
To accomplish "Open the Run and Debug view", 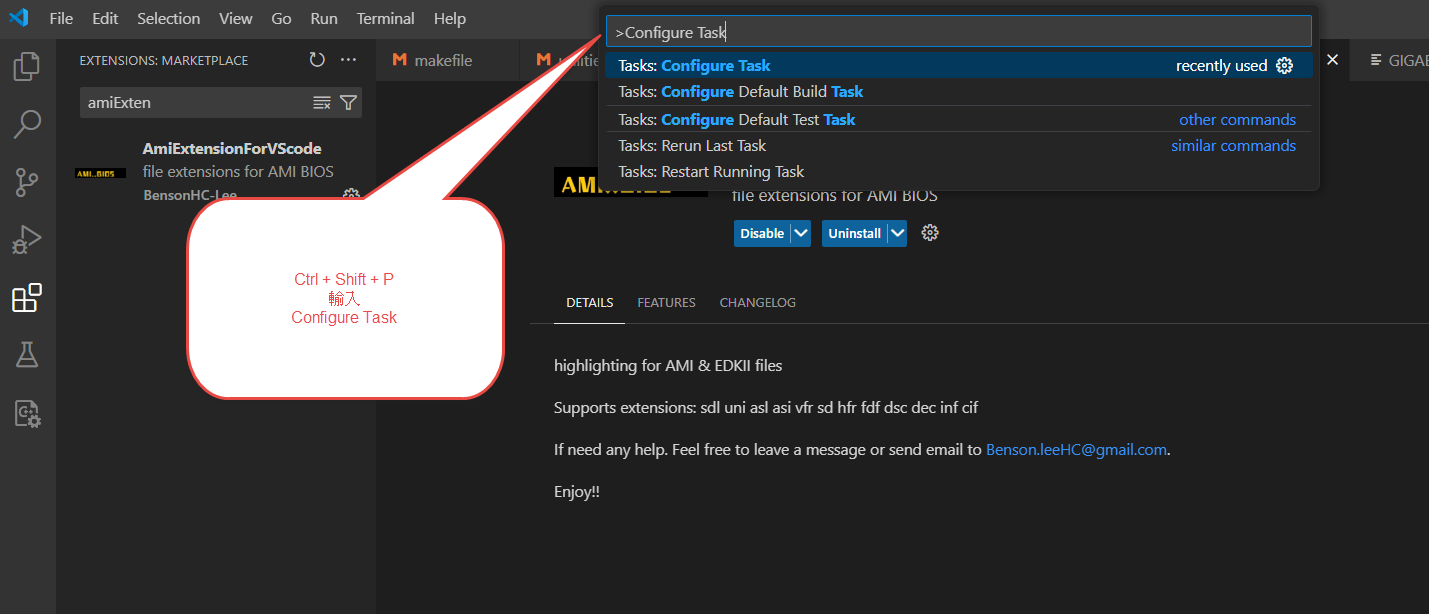I will click(x=27, y=240).
